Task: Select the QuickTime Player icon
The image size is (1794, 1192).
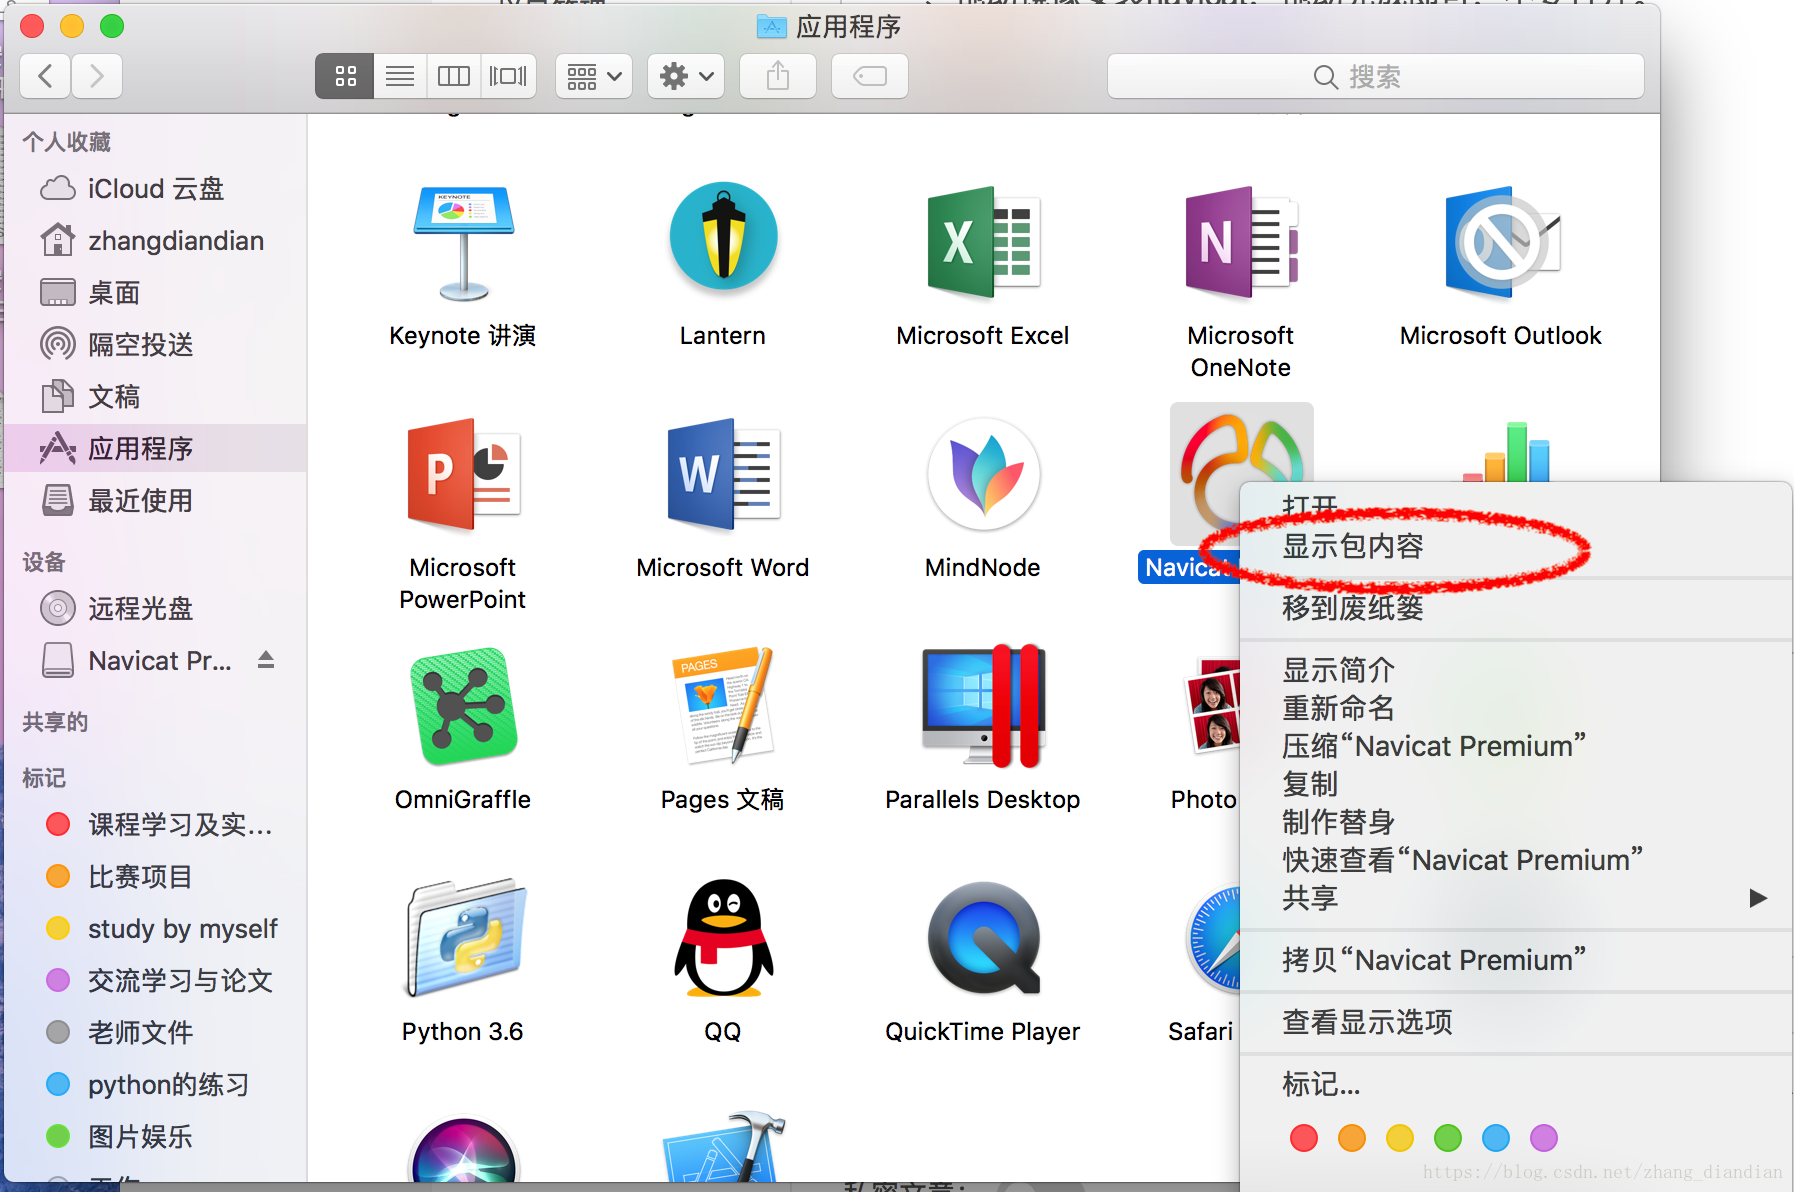Action: [x=983, y=939]
